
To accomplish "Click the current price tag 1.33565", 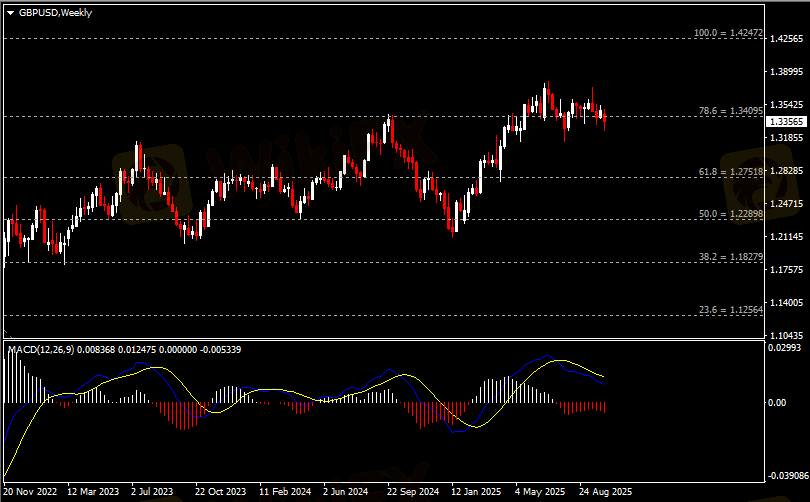I will (x=785, y=121).
